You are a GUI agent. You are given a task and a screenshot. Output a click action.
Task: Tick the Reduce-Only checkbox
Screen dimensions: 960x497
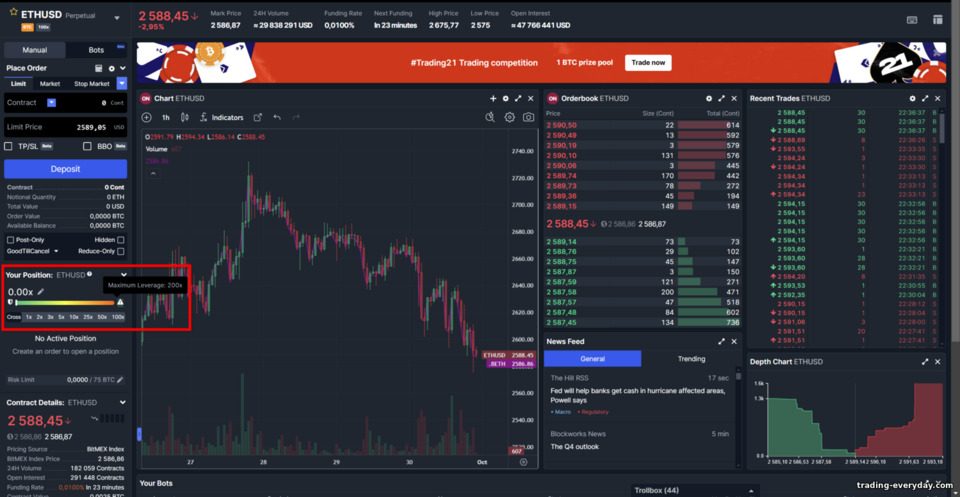[121, 251]
